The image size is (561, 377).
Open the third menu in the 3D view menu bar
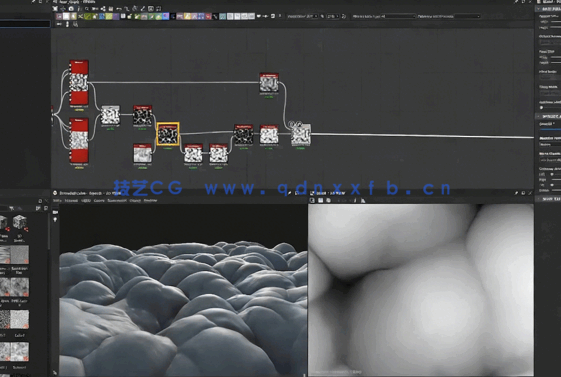[86, 201]
